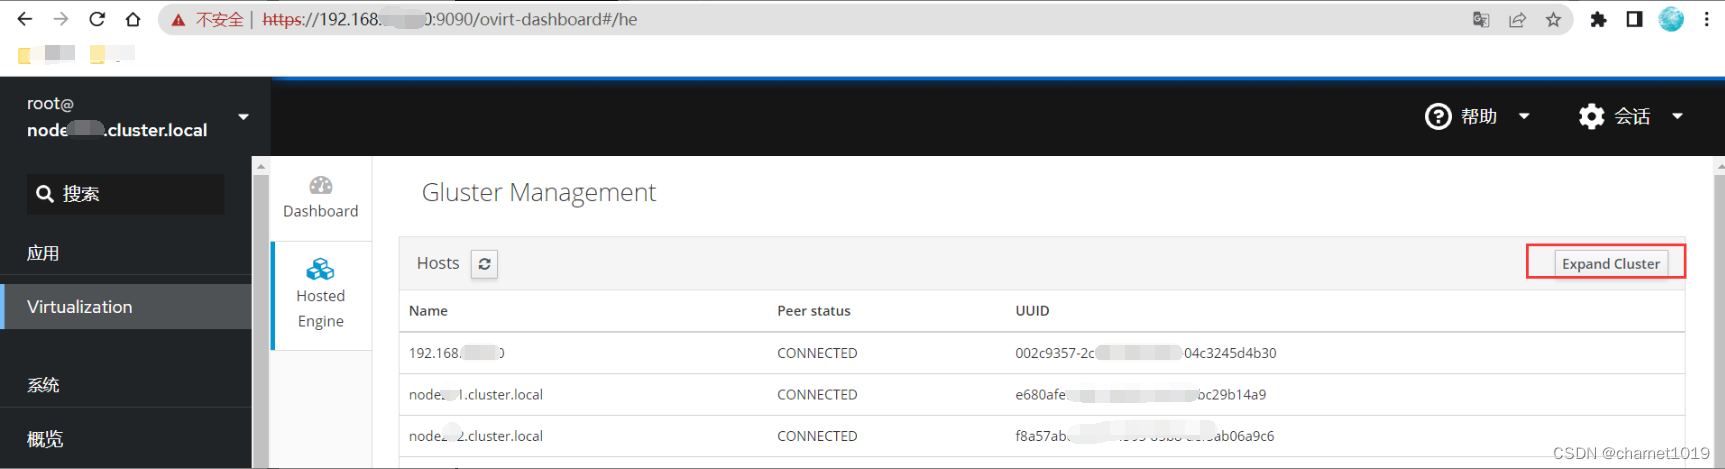Click CONNECTED status for the 192.168 host
1725x469 pixels.
817,353
